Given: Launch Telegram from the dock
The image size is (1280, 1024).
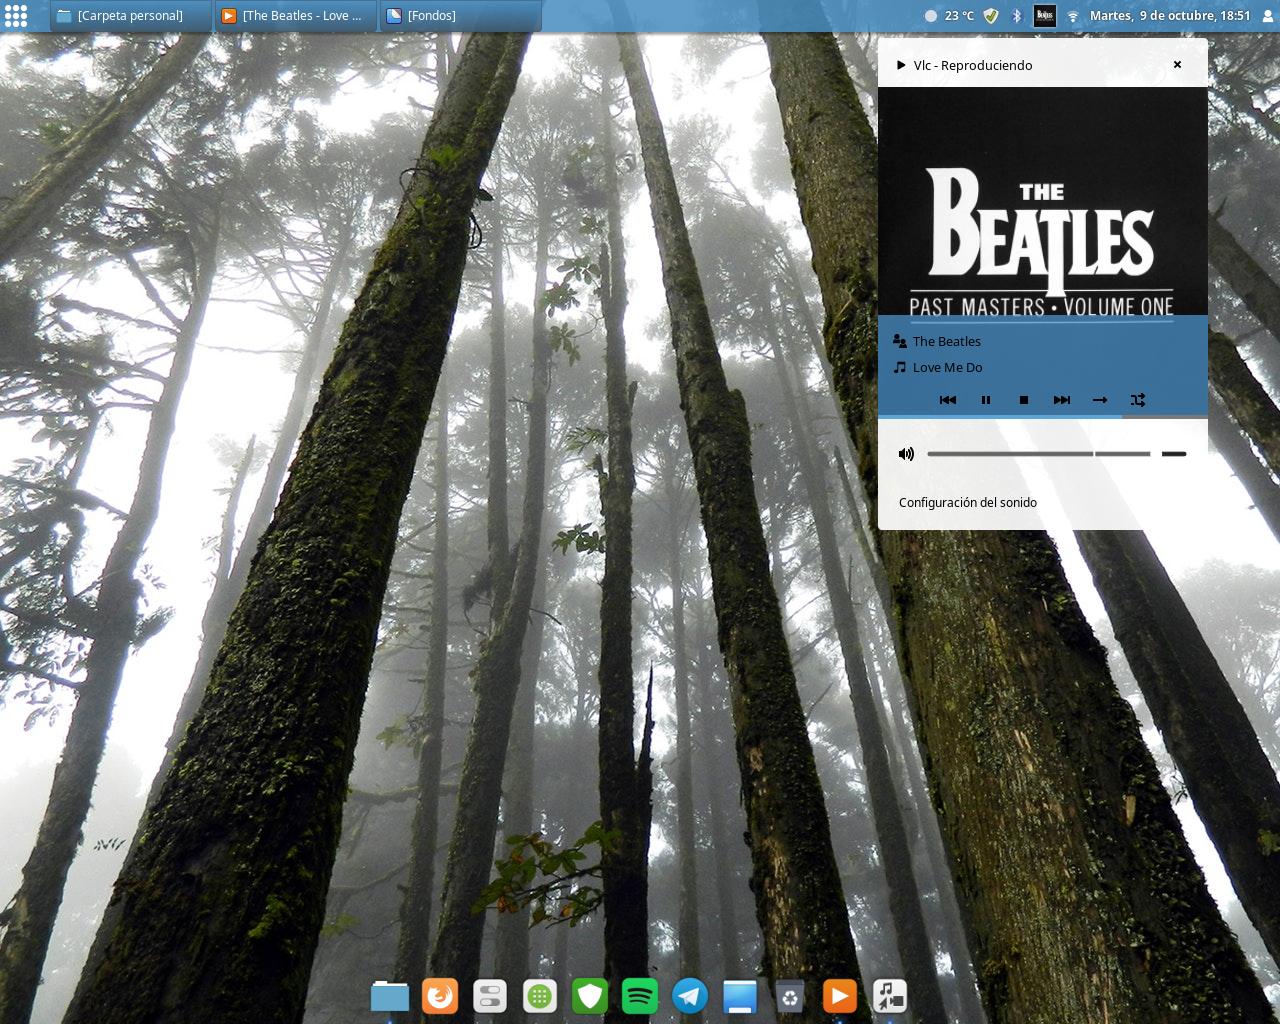Looking at the screenshot, I should tap(690, 996).
